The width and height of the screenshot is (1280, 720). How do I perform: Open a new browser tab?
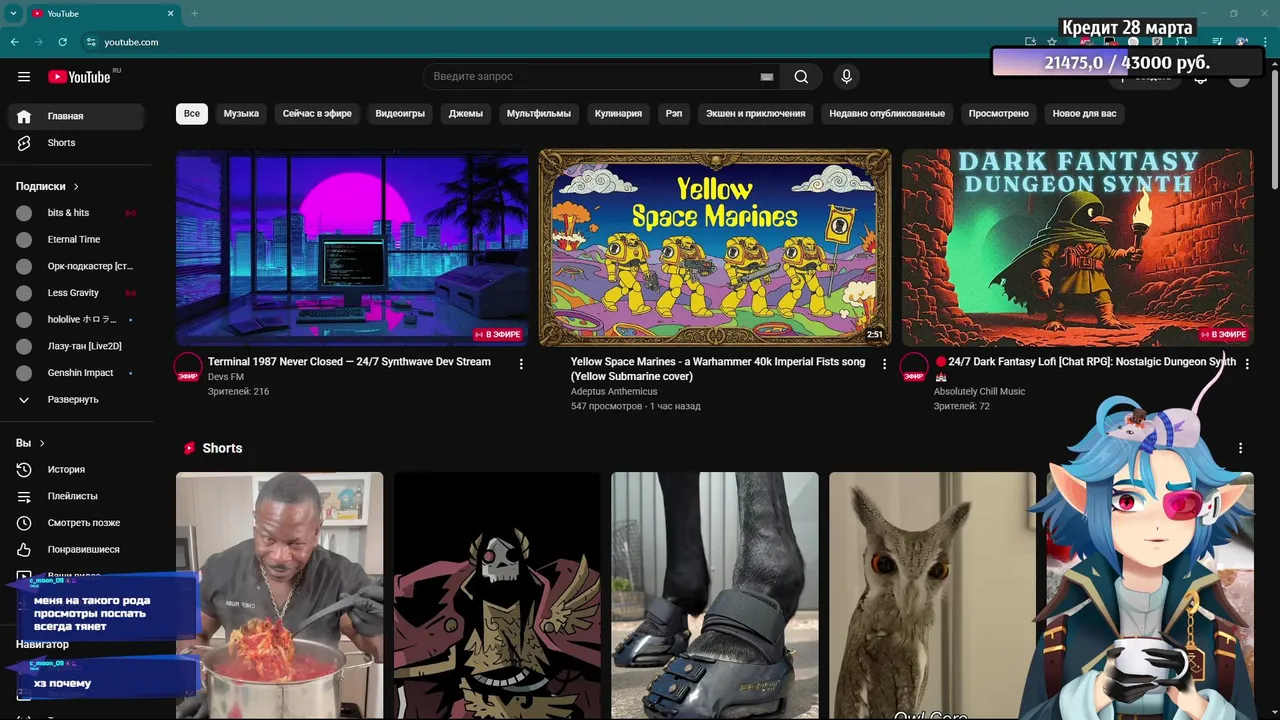(194, 13)
